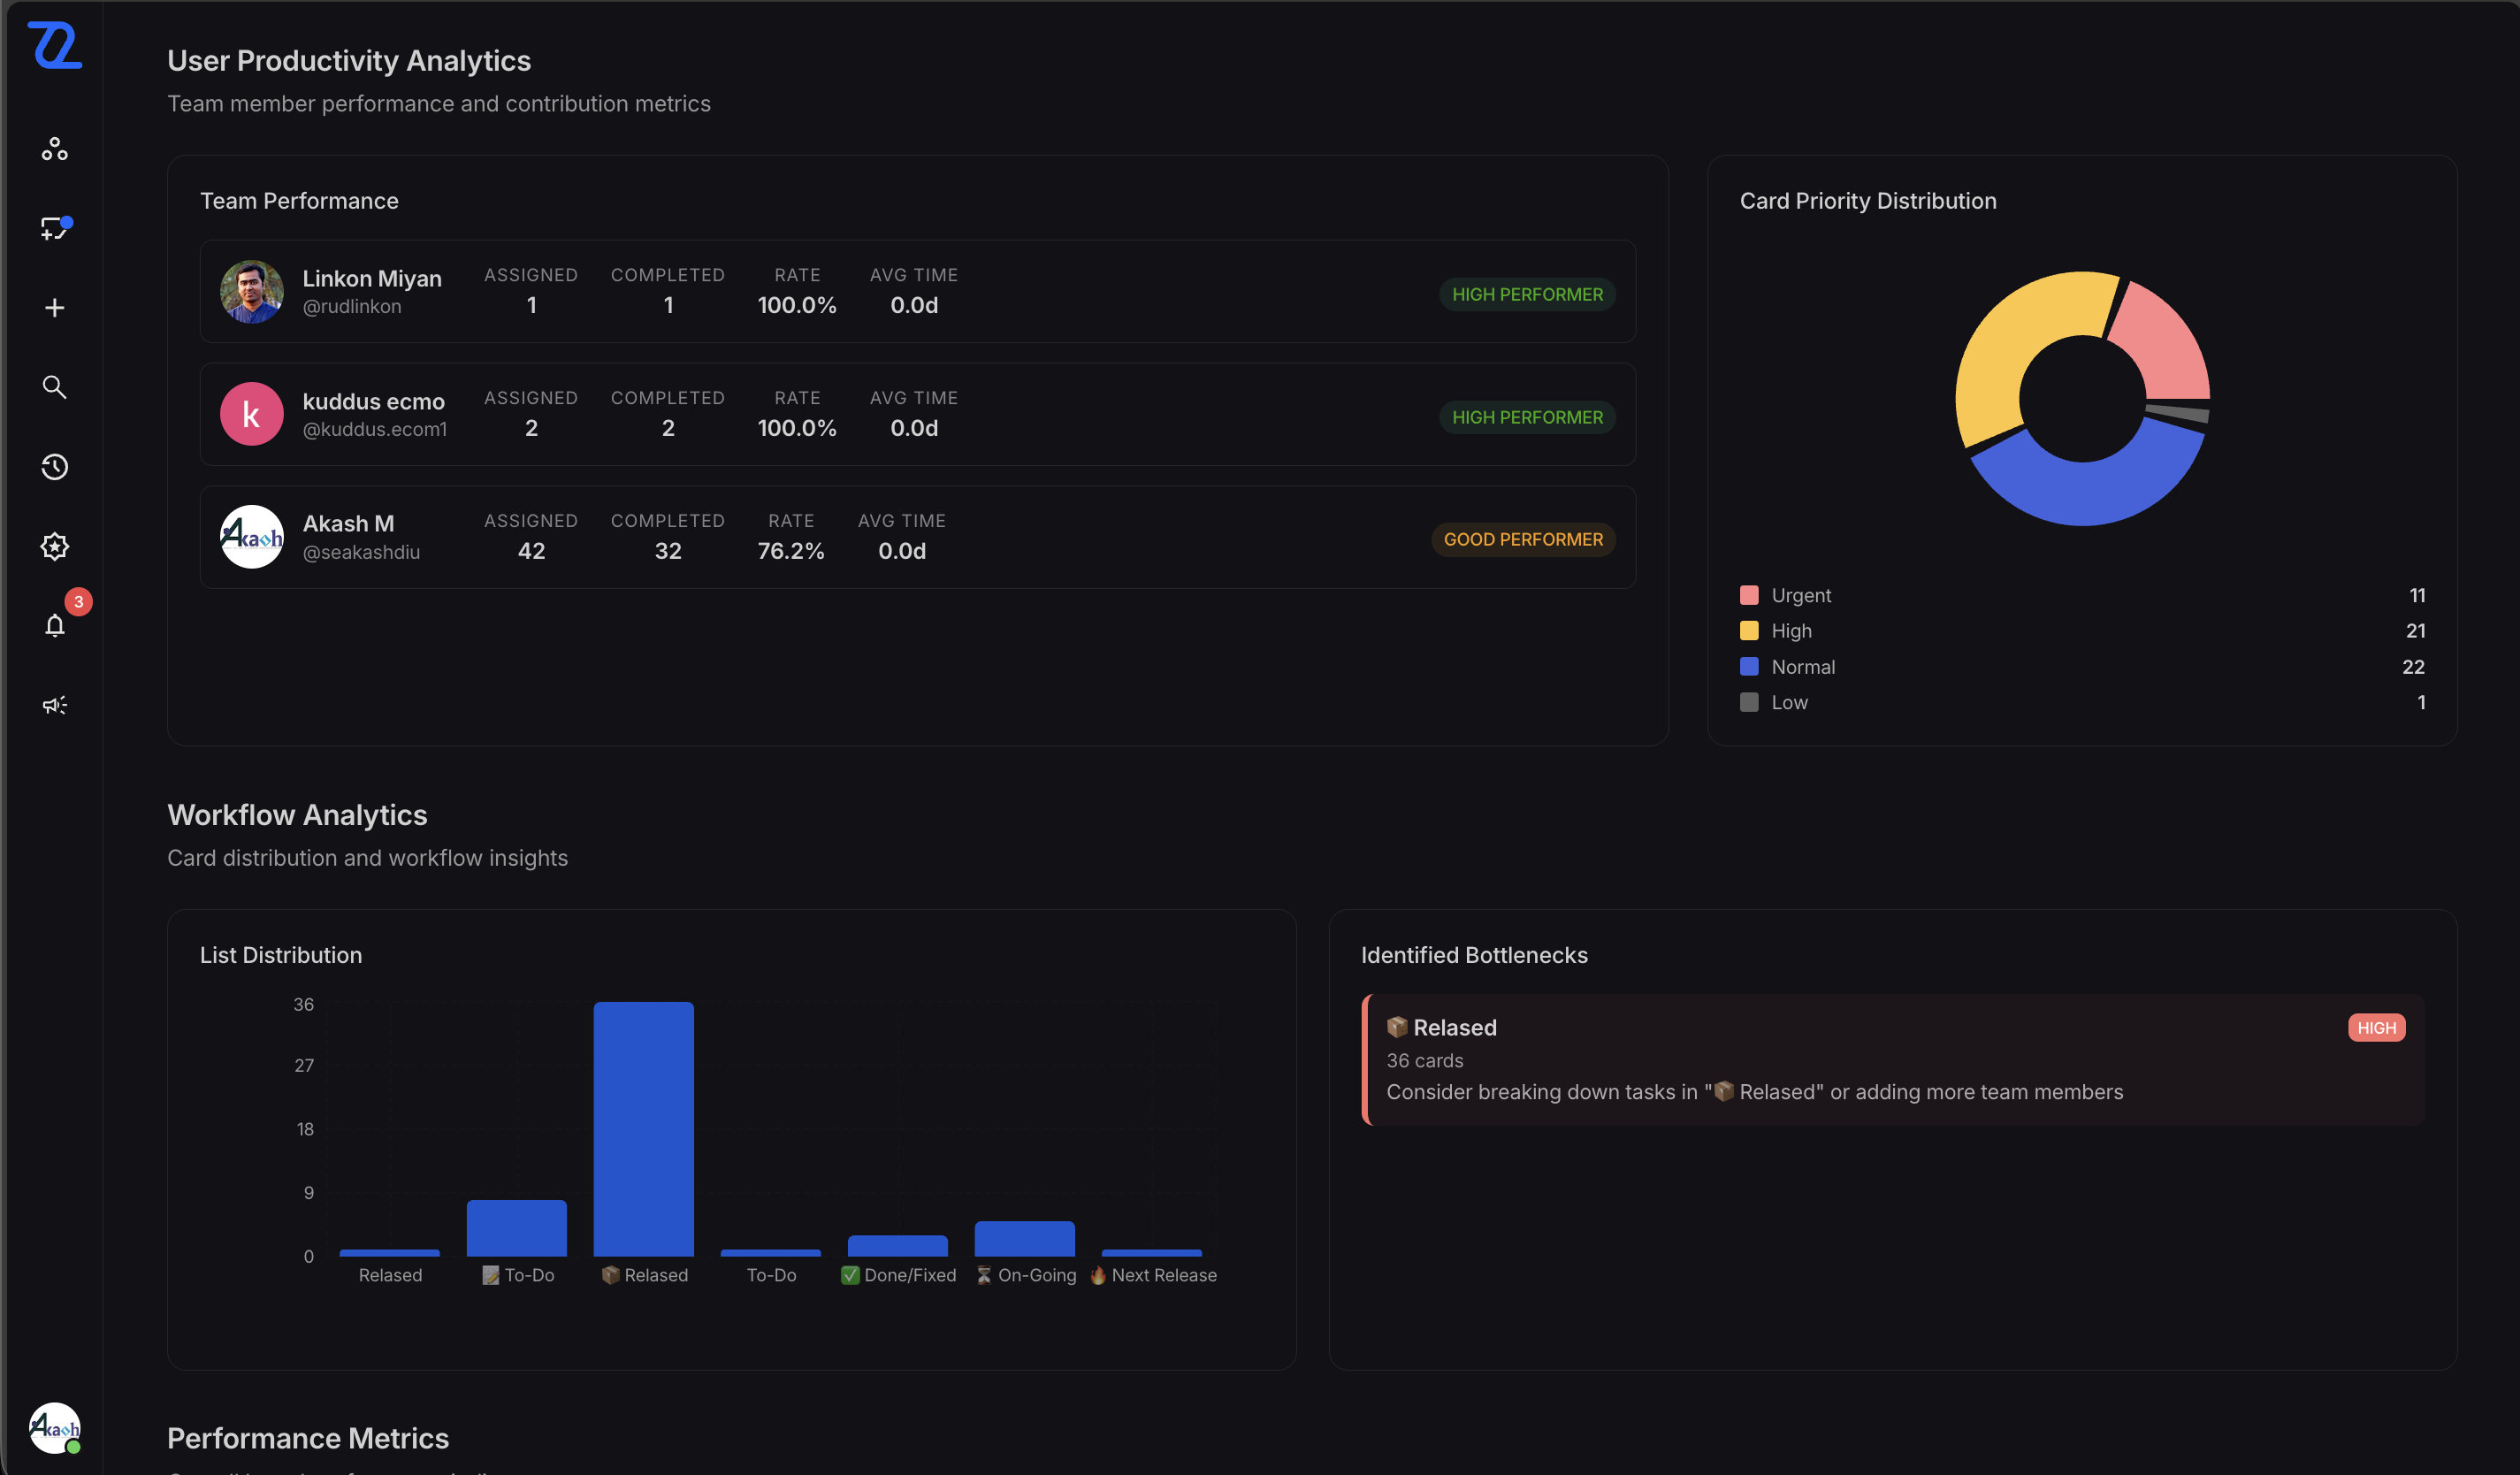Click the app logo in sidebar

[x=55, y=45]
